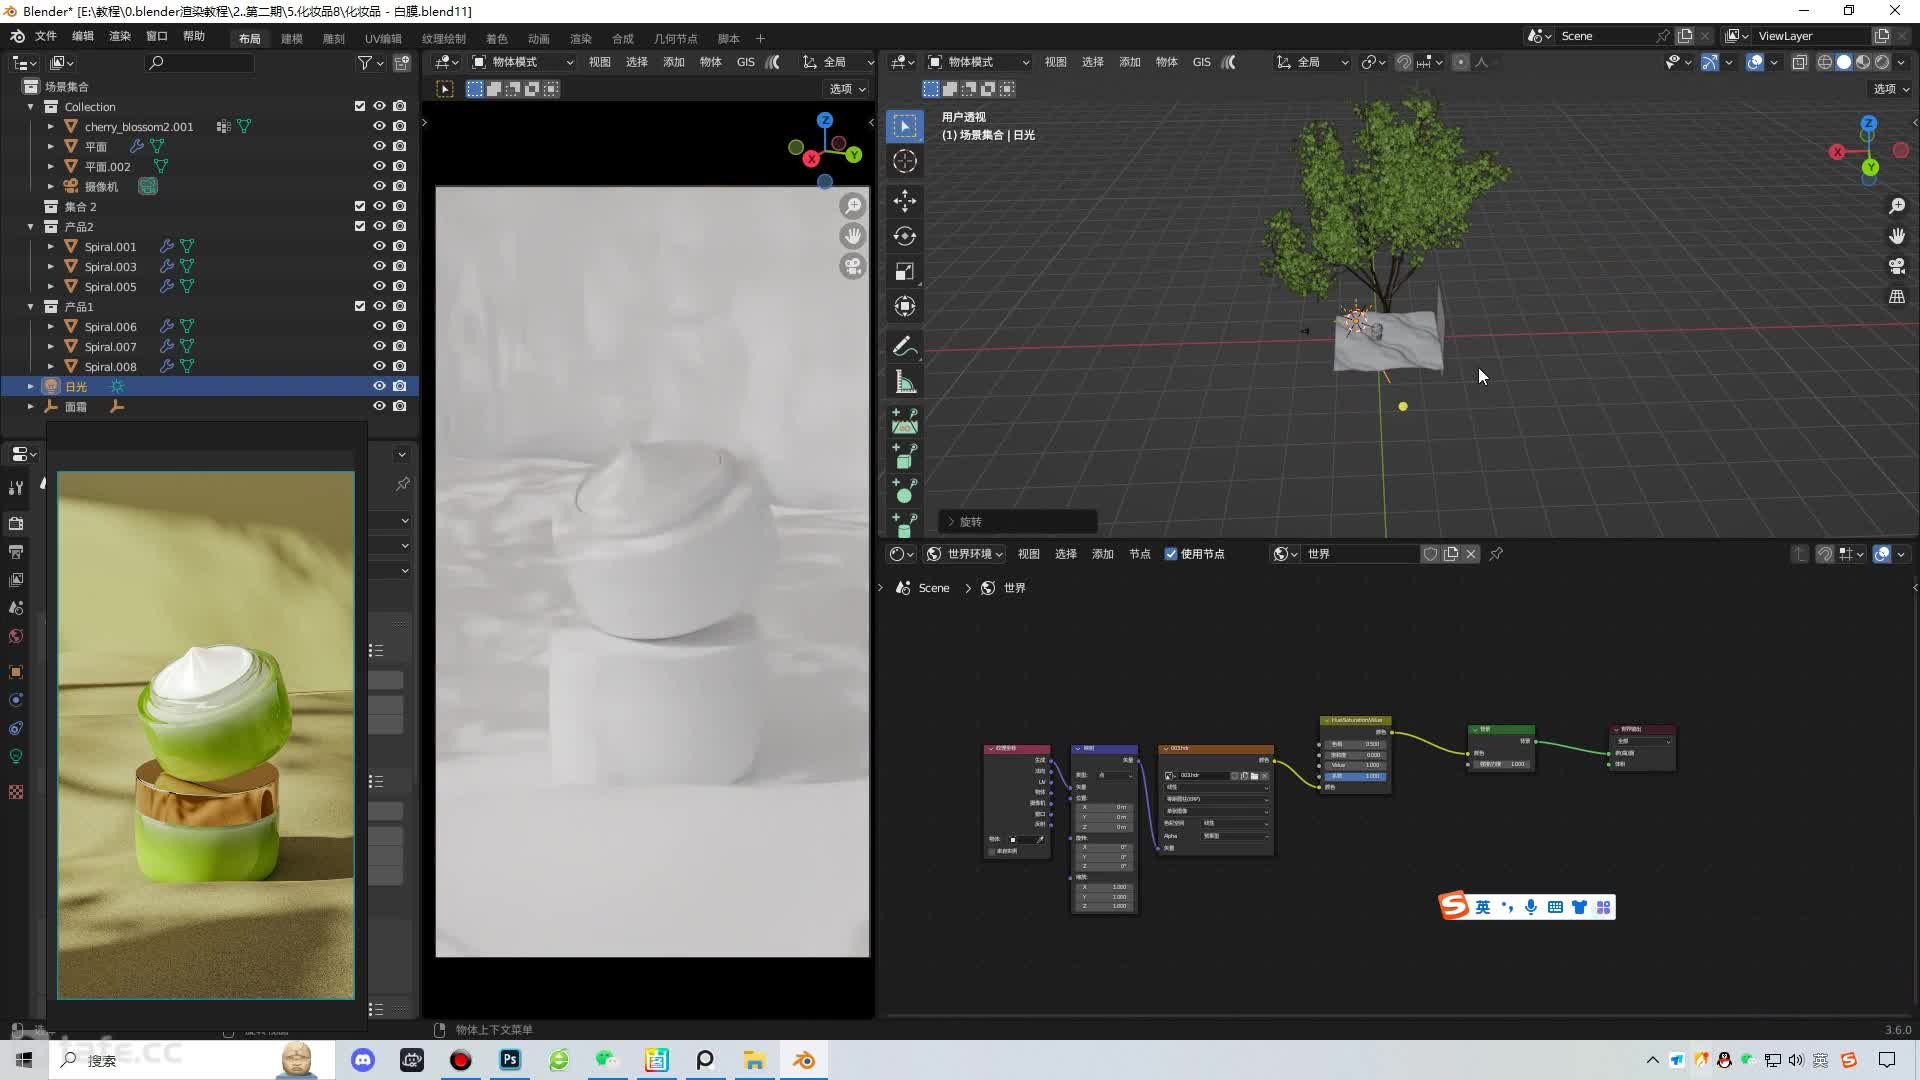
Task: Pin the world node tree
Action: pos(1496,554)
